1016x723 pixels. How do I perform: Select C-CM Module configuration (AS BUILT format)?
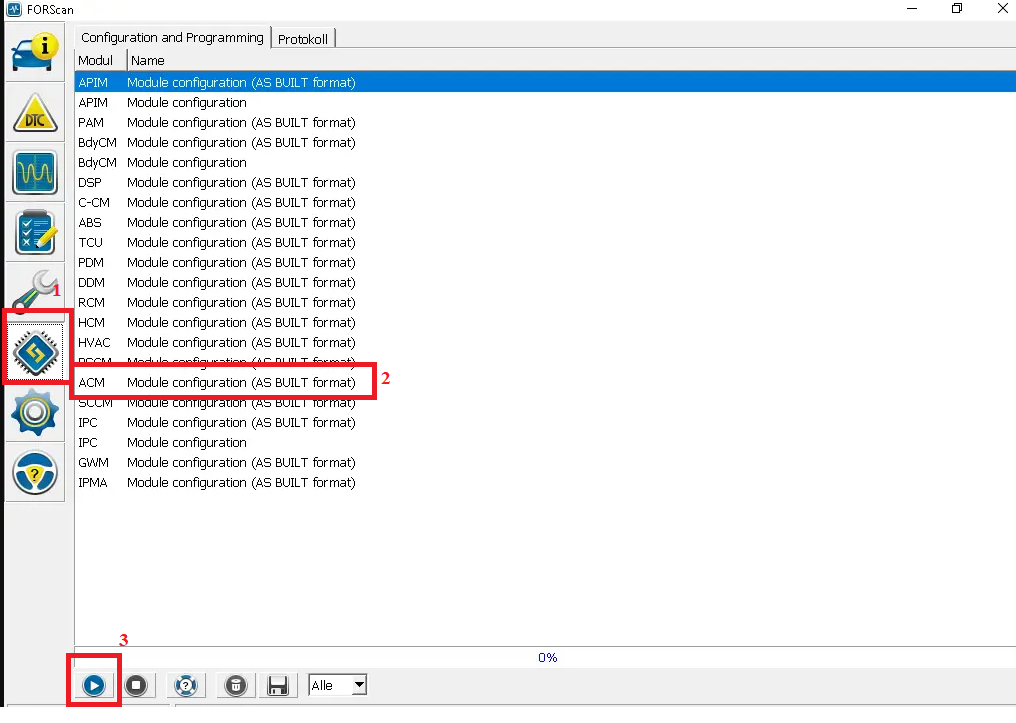point(545,203)
